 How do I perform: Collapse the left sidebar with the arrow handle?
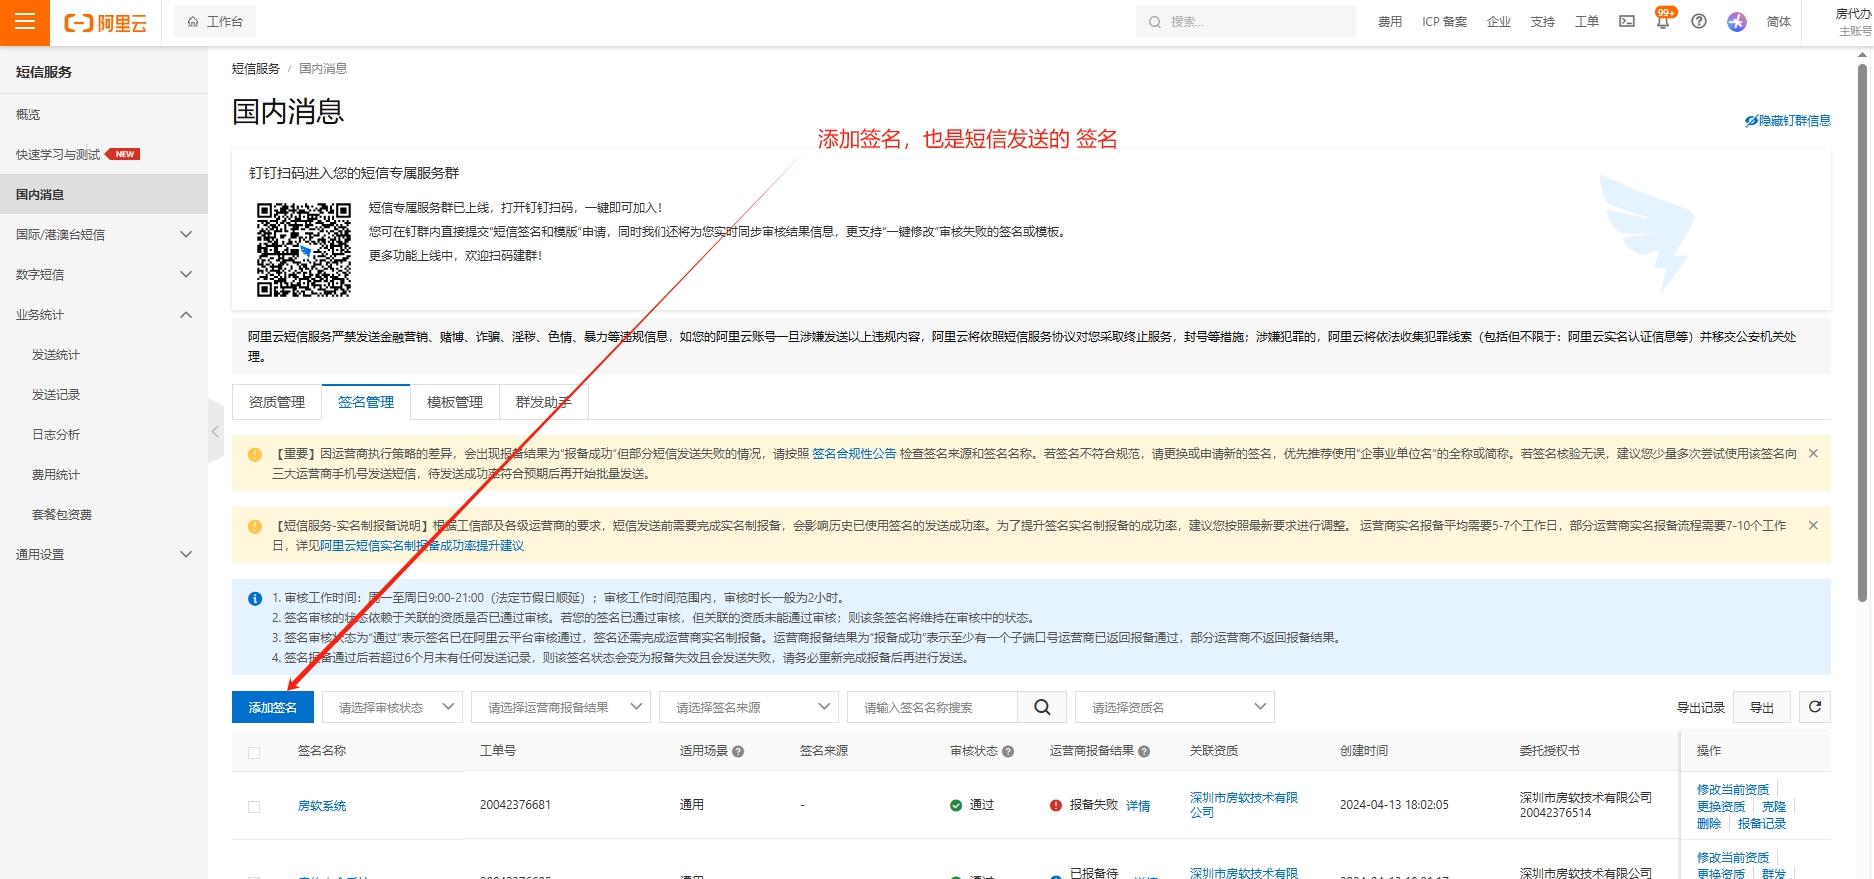[215, 431]
